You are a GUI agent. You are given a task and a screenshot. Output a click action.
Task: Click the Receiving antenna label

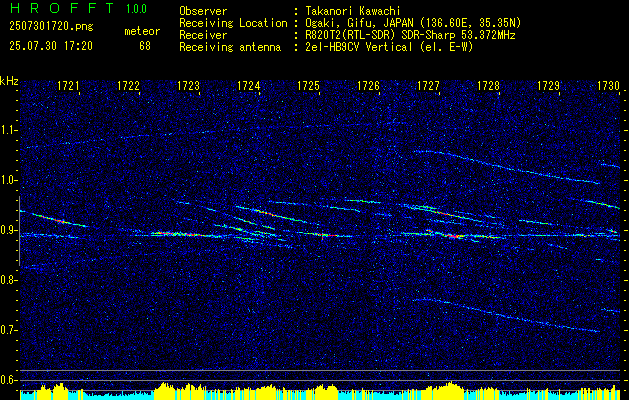230,47
